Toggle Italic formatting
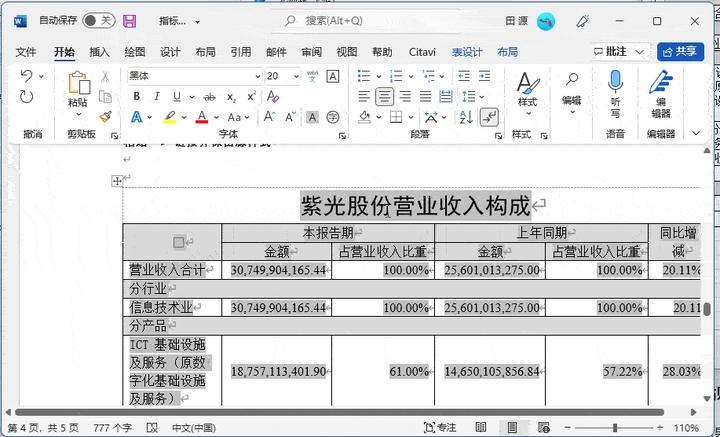This screenshot has height=437, width=720. (157, 96)
